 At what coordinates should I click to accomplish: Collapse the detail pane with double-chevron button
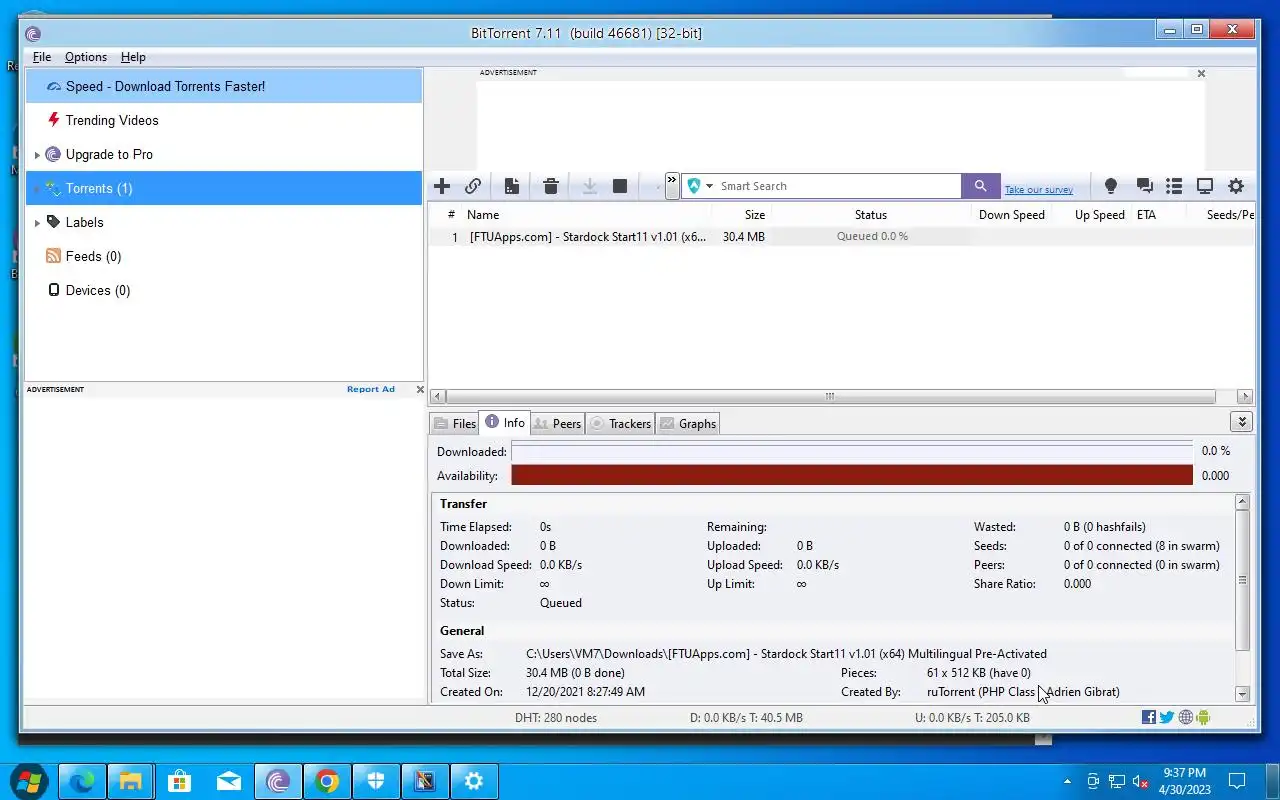tap(1241, 422)
